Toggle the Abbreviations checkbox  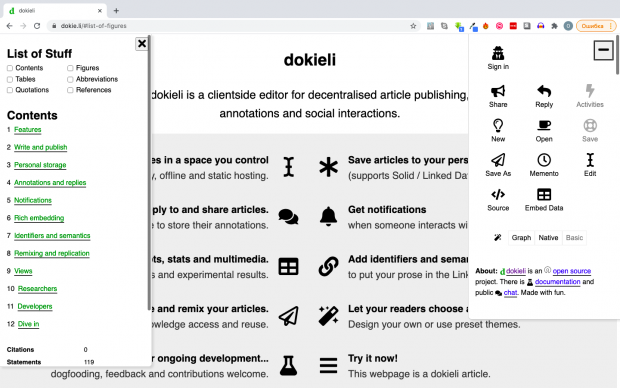tap(70, 79)
